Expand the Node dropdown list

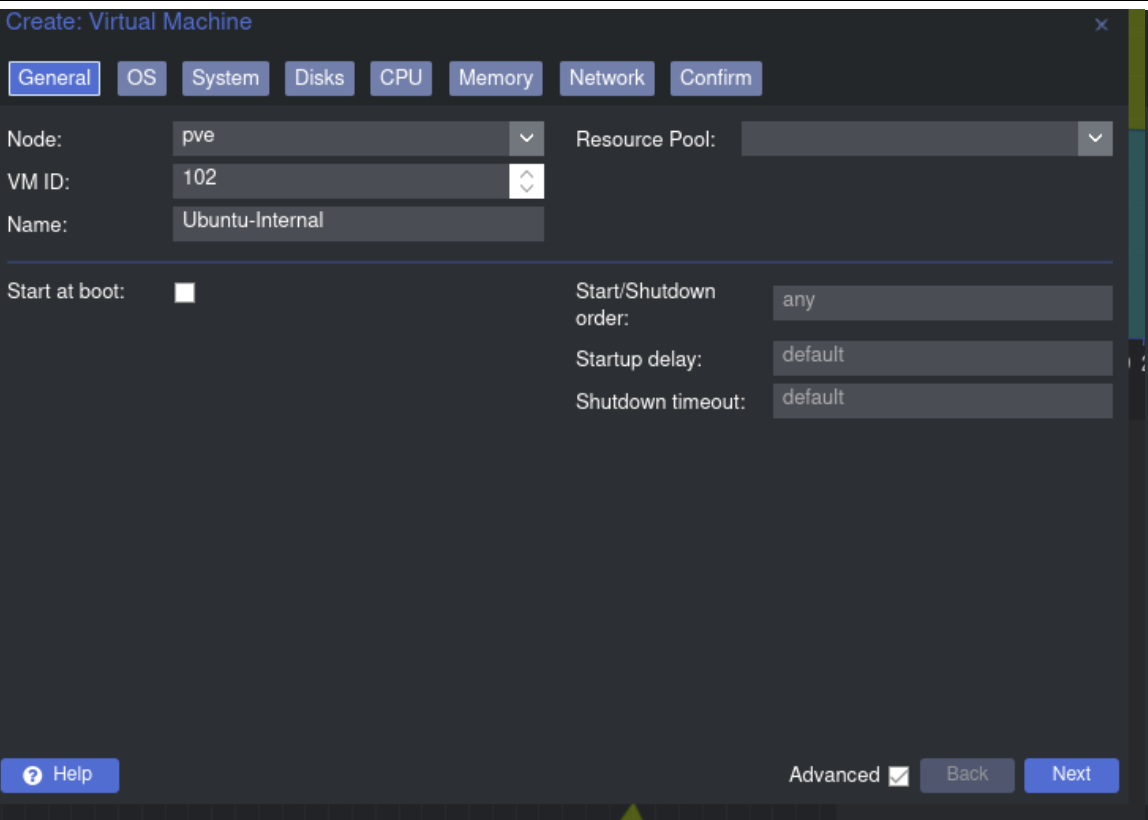[x=526, y=138]
